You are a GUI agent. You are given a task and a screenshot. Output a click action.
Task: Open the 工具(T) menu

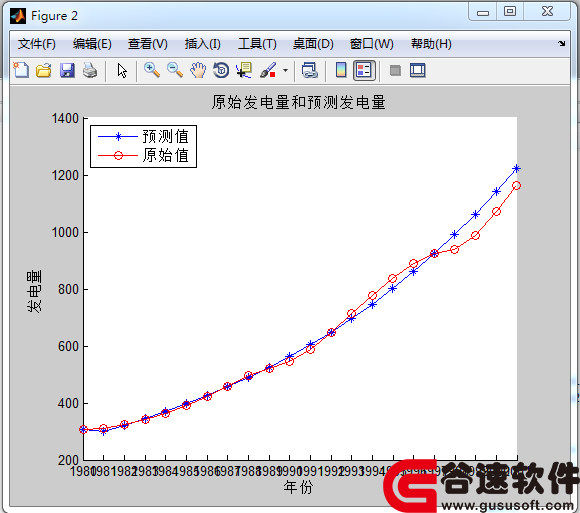point(257,44)
